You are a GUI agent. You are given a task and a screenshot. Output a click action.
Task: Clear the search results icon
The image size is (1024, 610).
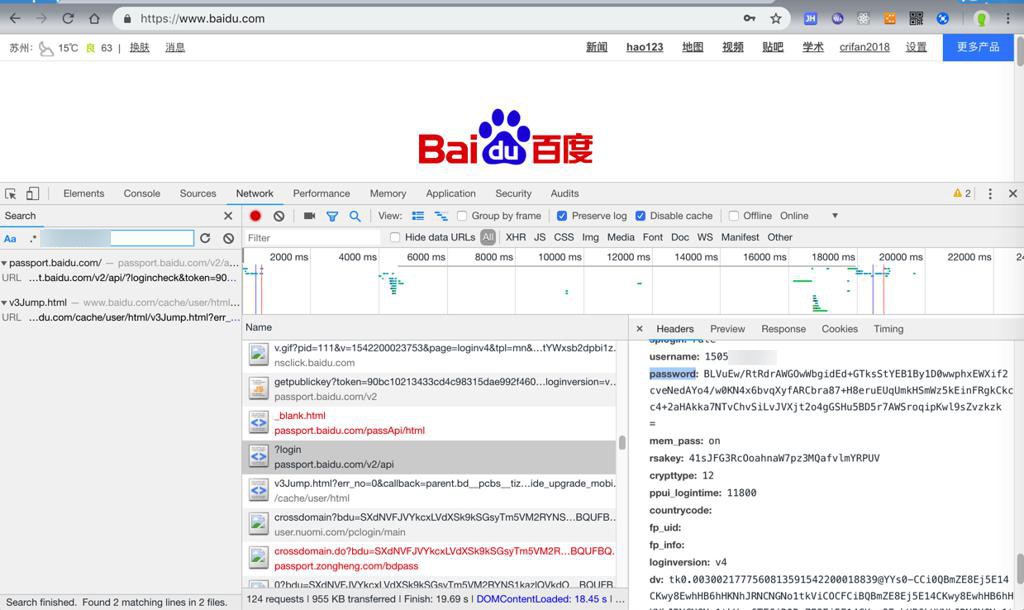pos(228,238)
